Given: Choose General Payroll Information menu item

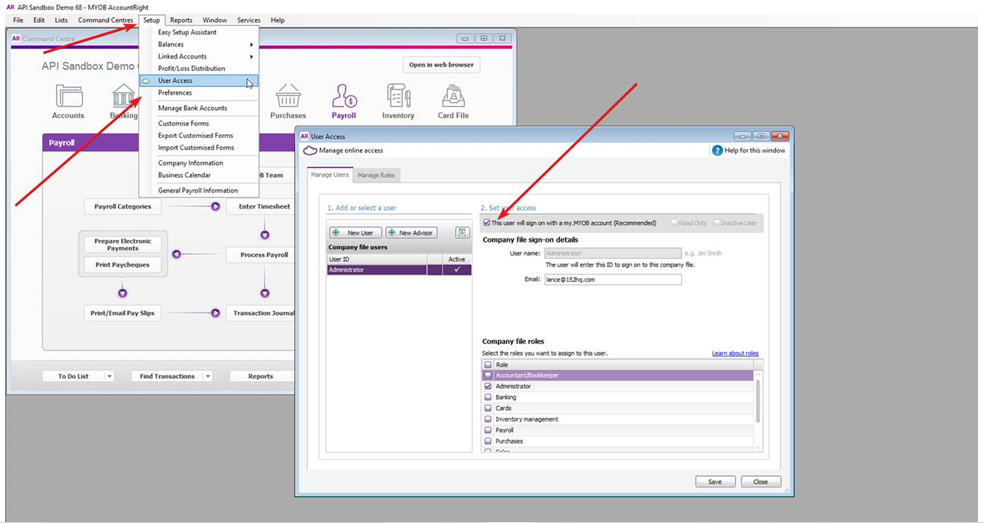Looking at the screenshot, I should point(199,191).
